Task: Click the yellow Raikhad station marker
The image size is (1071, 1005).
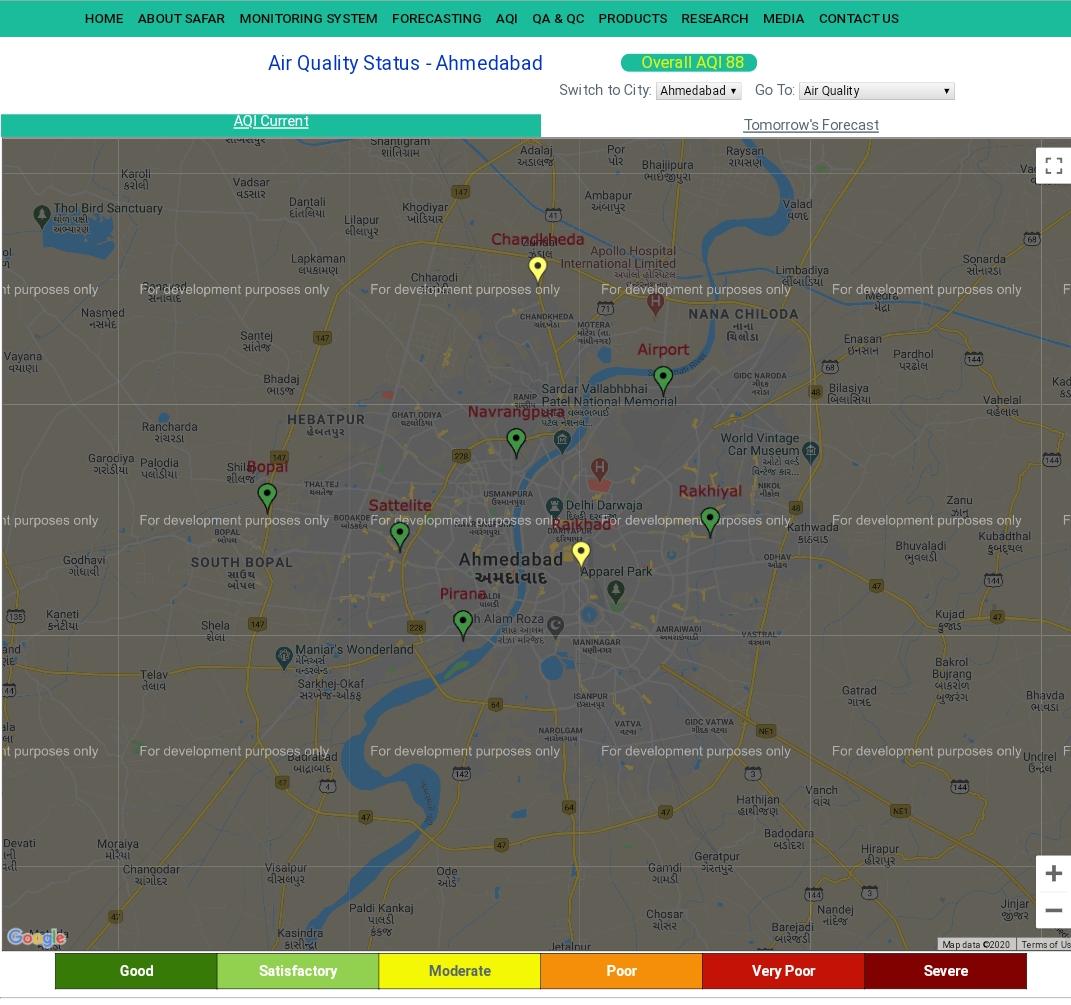Action: (x=581, y=553)
